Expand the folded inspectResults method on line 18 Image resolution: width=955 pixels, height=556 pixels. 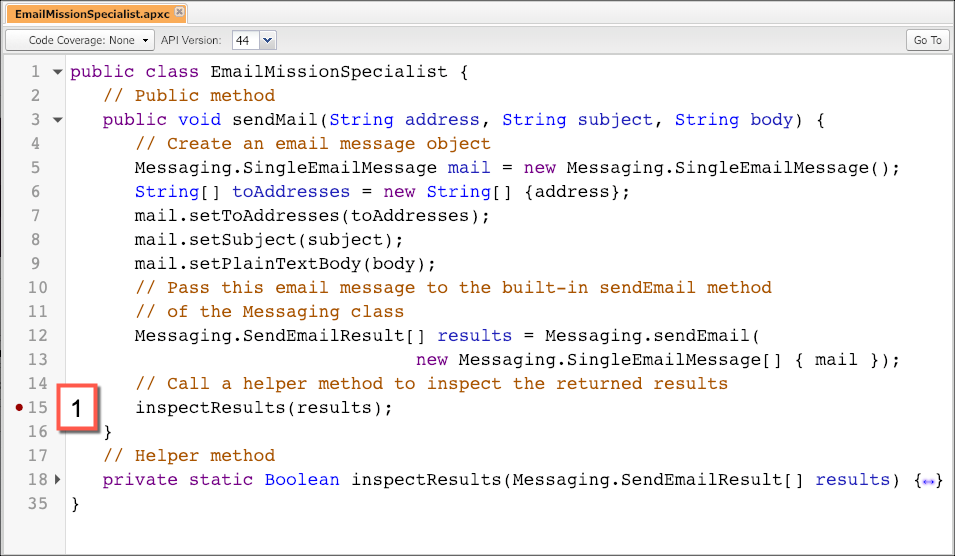[58, 479]
